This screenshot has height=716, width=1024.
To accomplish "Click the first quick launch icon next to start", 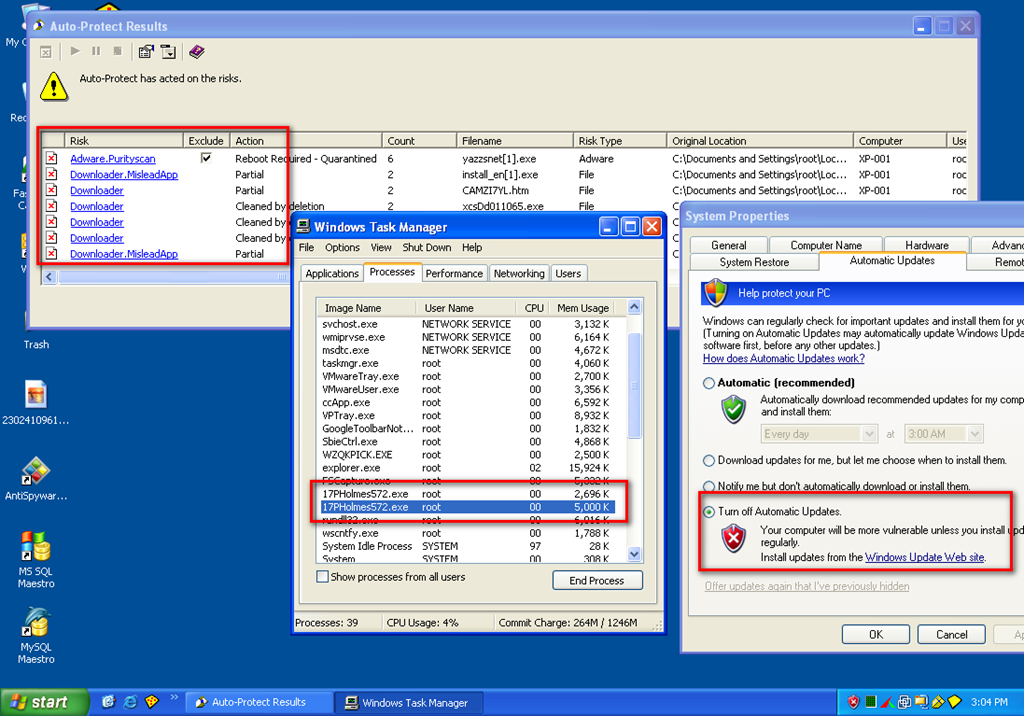I will click(x=108, y=702).
